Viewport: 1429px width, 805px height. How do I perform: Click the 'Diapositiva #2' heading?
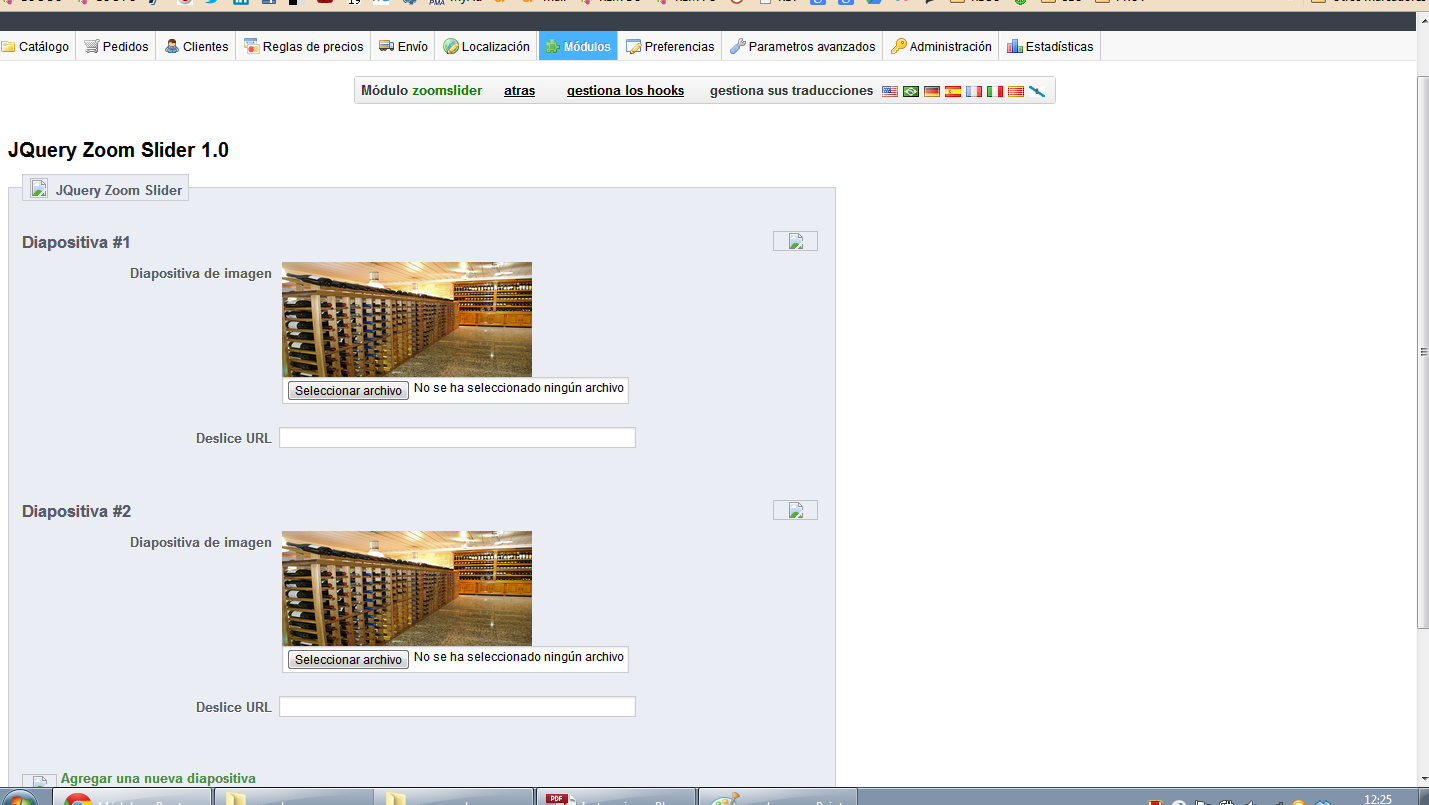click(x=76, y=511)
